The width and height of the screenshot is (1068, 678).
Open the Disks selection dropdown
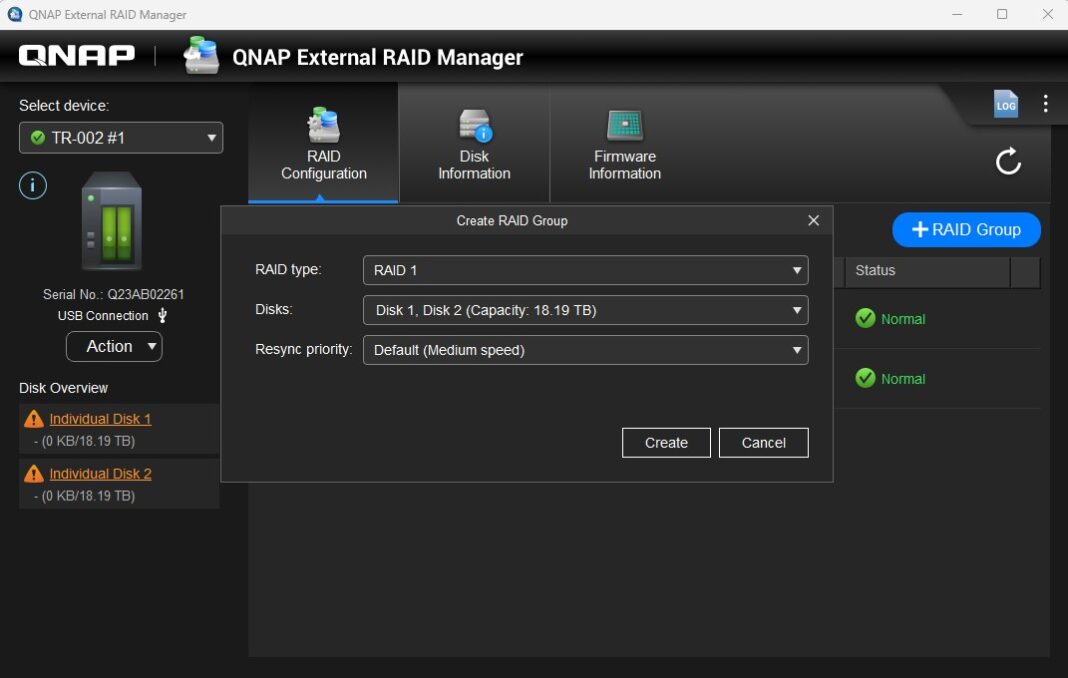click(585, 310)
